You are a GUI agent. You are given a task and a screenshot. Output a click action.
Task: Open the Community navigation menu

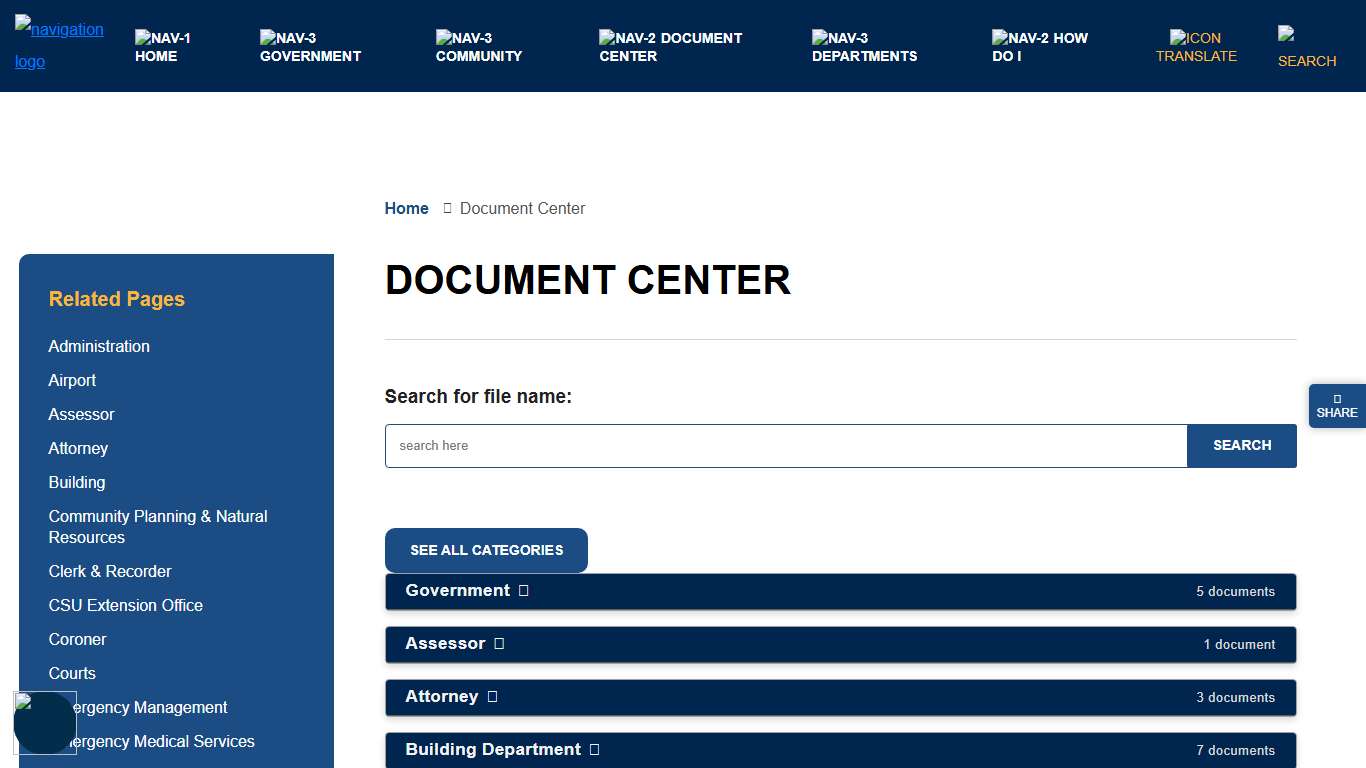click(x=478, y=47)
